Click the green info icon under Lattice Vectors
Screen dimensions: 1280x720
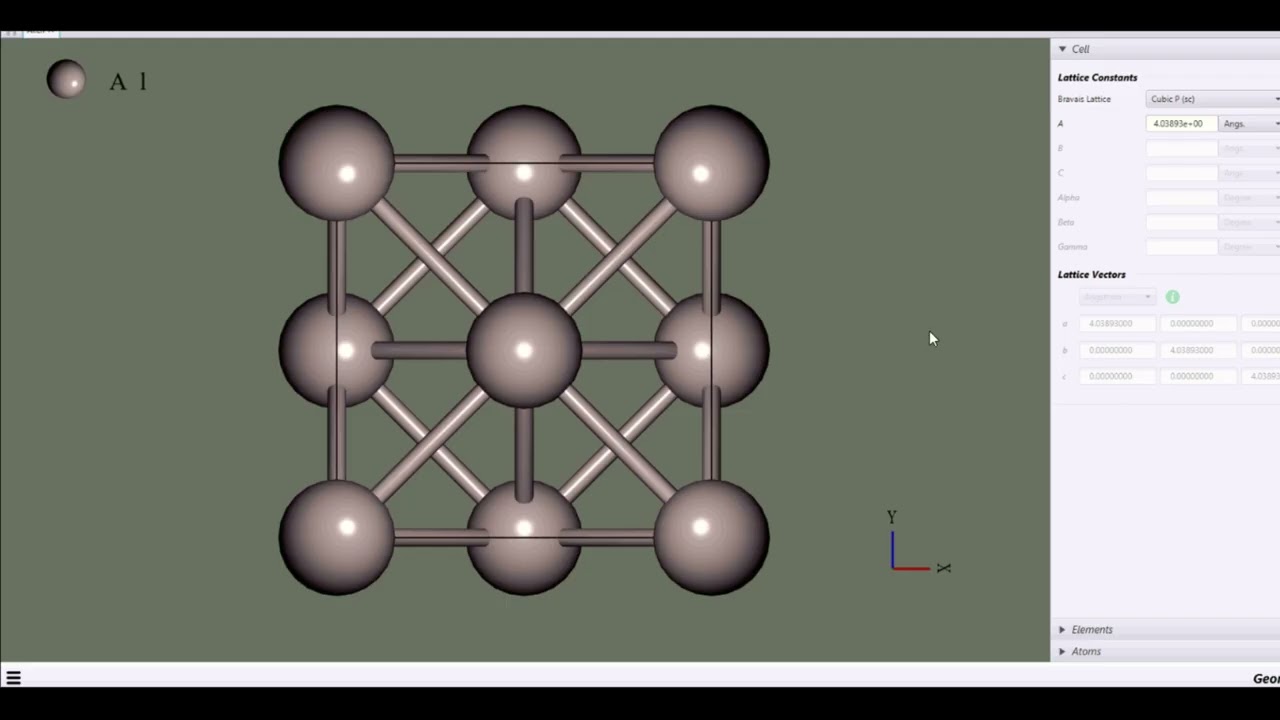[1172, 297]
